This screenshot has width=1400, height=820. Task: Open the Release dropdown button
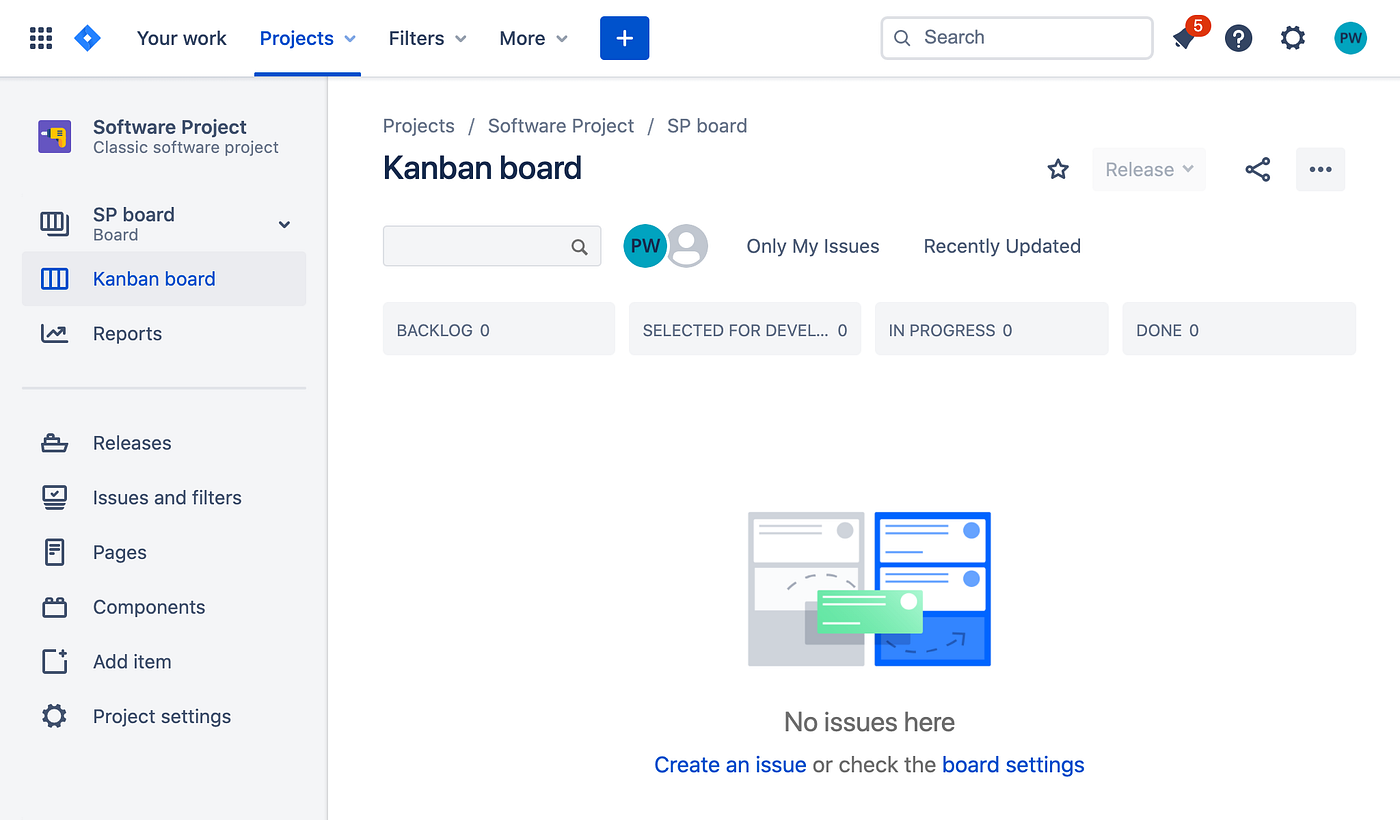(x=1149, y=169)
